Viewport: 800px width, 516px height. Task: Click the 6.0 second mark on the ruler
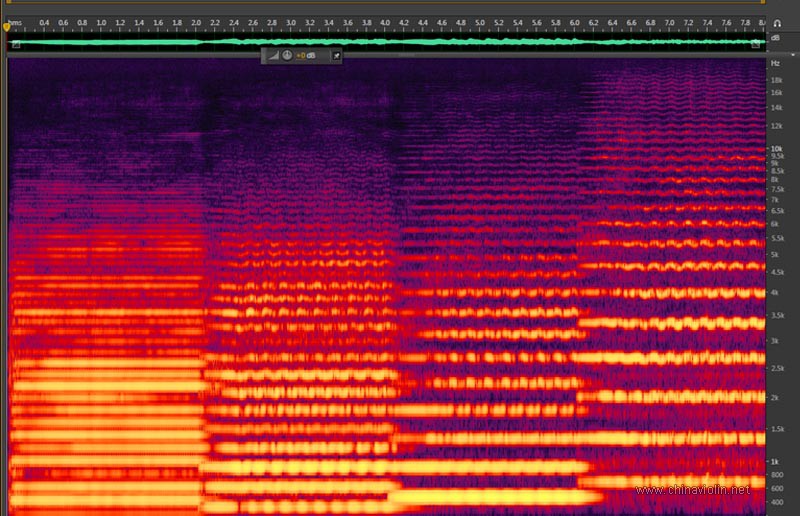click(x=574, y=22)
